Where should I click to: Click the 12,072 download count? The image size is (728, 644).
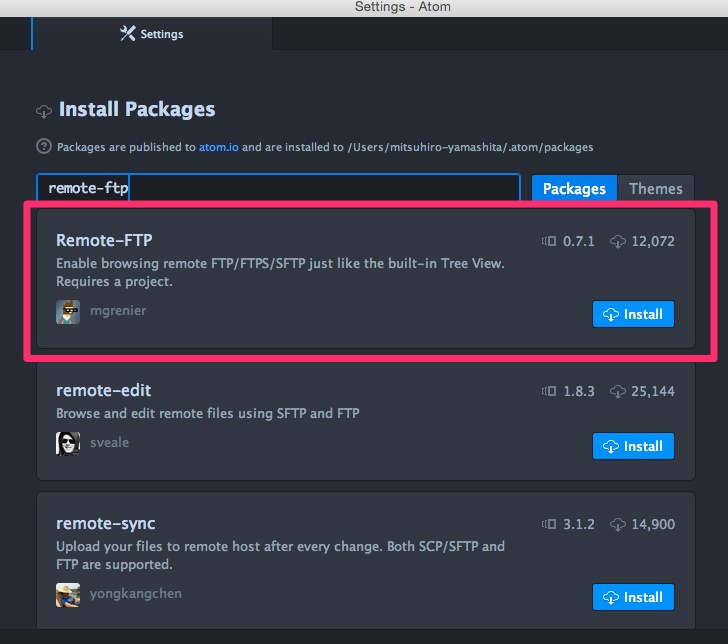[x=653, y=241]
